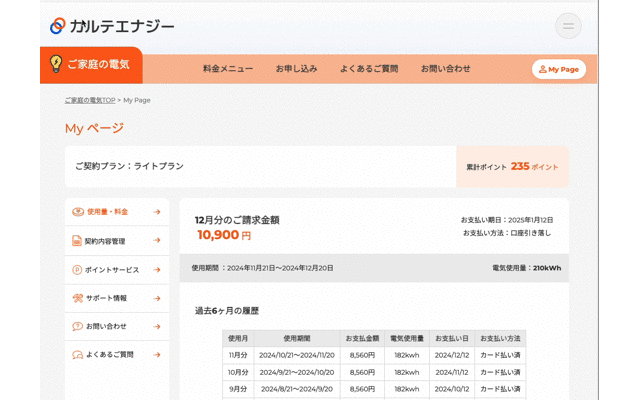
Task: Click the 11月分 row cell
Action: (238, 355)
